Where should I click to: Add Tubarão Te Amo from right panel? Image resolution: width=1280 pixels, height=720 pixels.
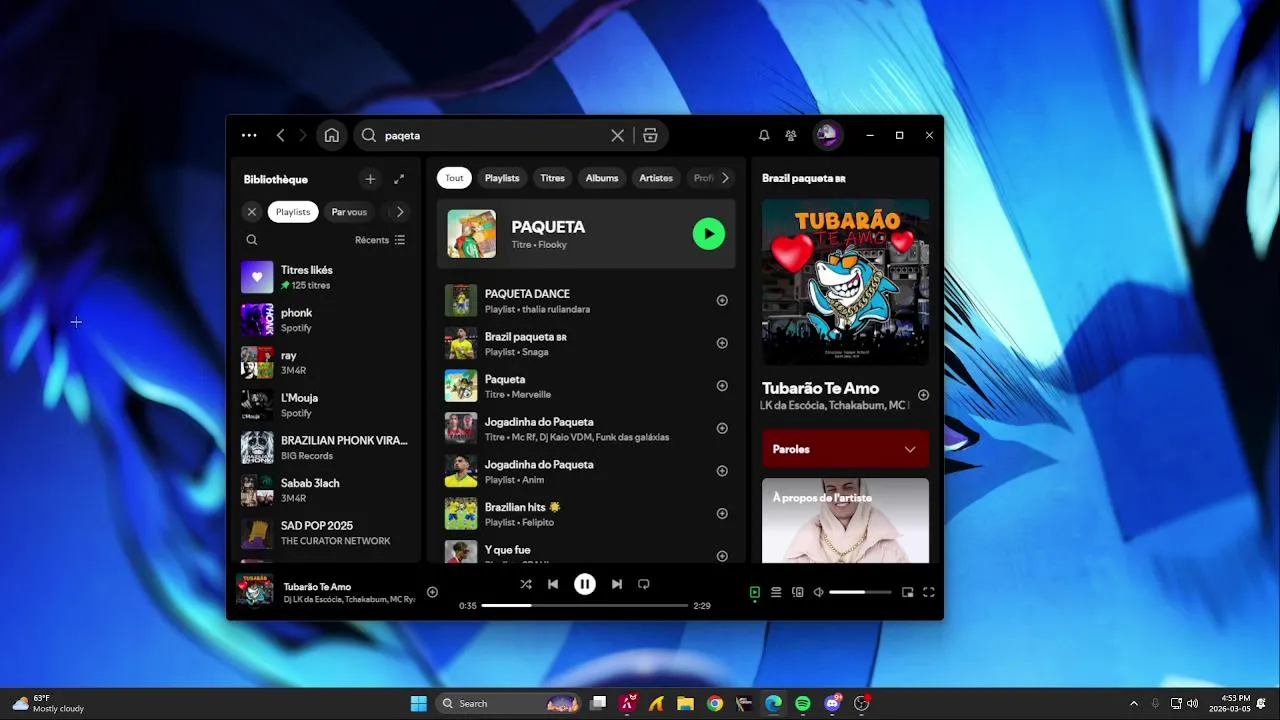(923, 395)
